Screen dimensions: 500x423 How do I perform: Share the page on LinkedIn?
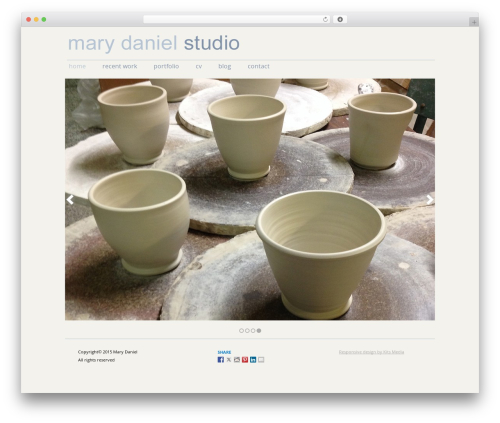[253, 360]
